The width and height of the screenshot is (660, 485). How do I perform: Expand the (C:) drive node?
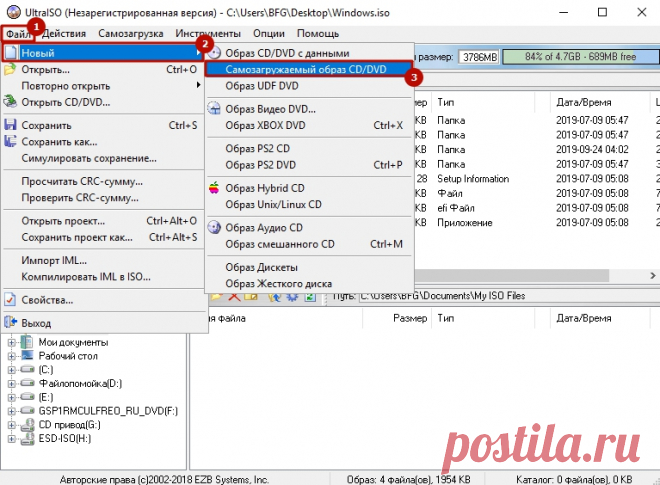click(x=12, y=370)
